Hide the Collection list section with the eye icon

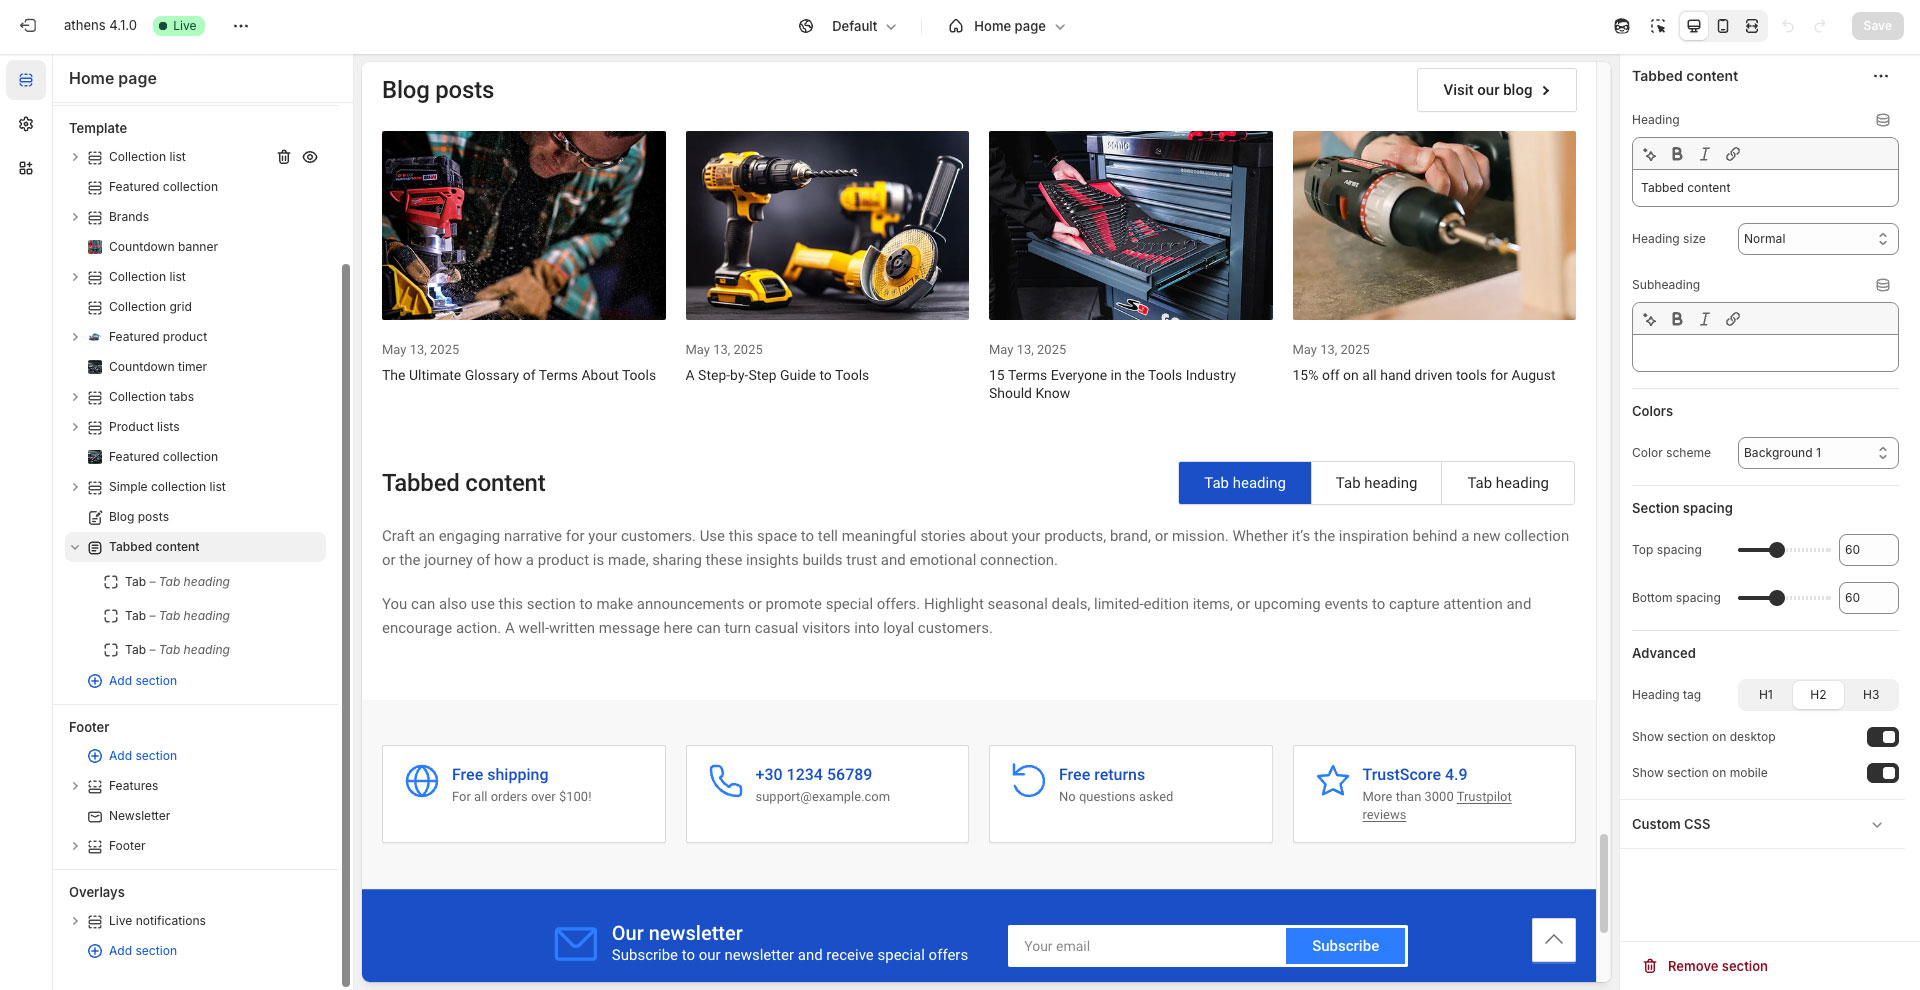(310, 157)
